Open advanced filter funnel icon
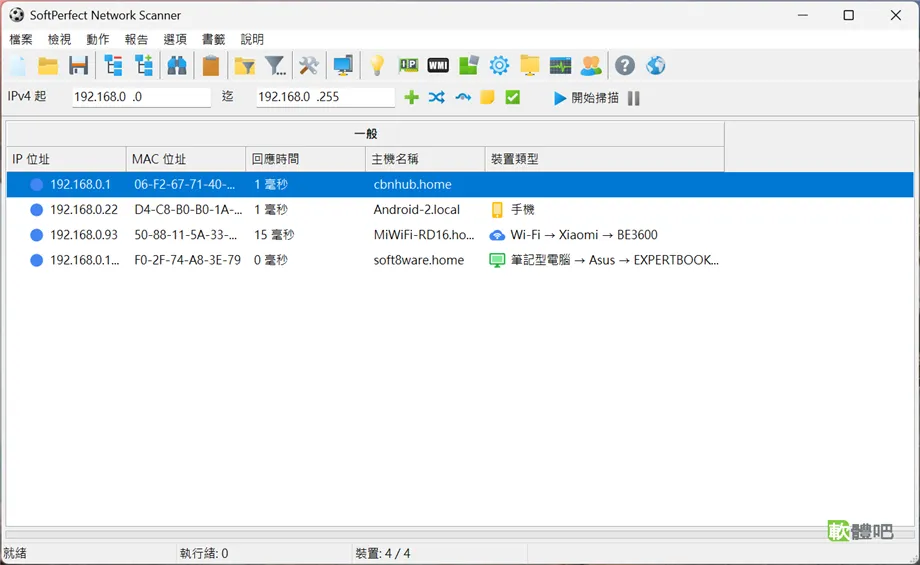The image size is (920, 565). click(x=275, y=66)
